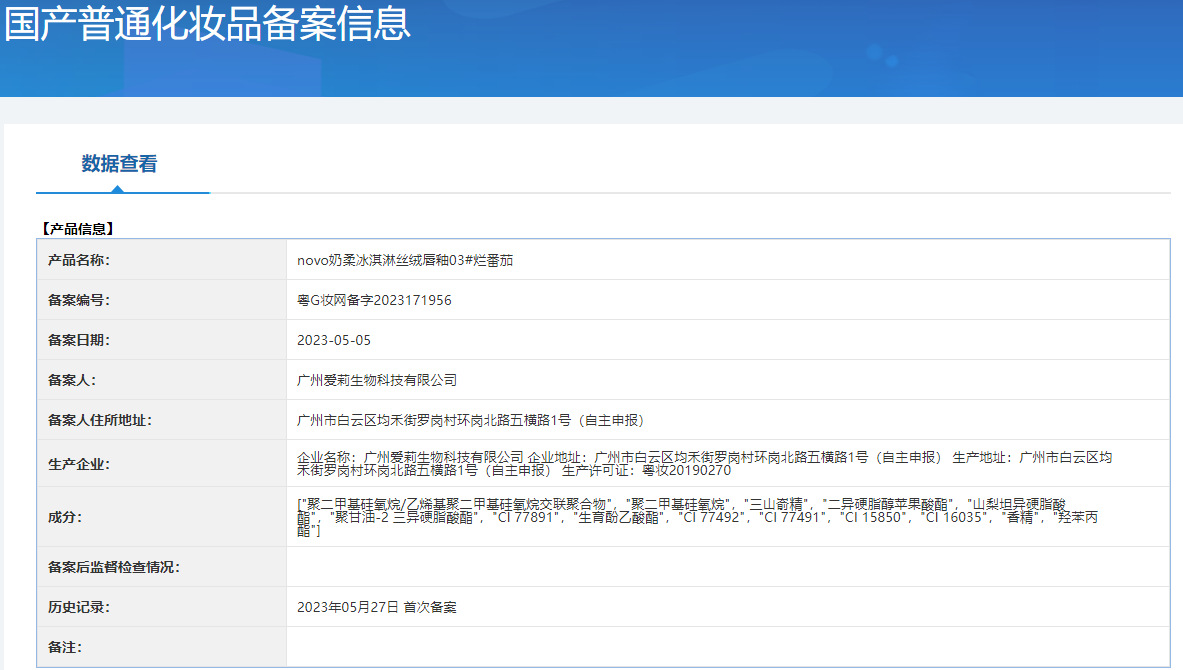The image size is (1183, 670).
Task: Select filing number 粤G妆网备字2023171956
Action: pos(374,300)
